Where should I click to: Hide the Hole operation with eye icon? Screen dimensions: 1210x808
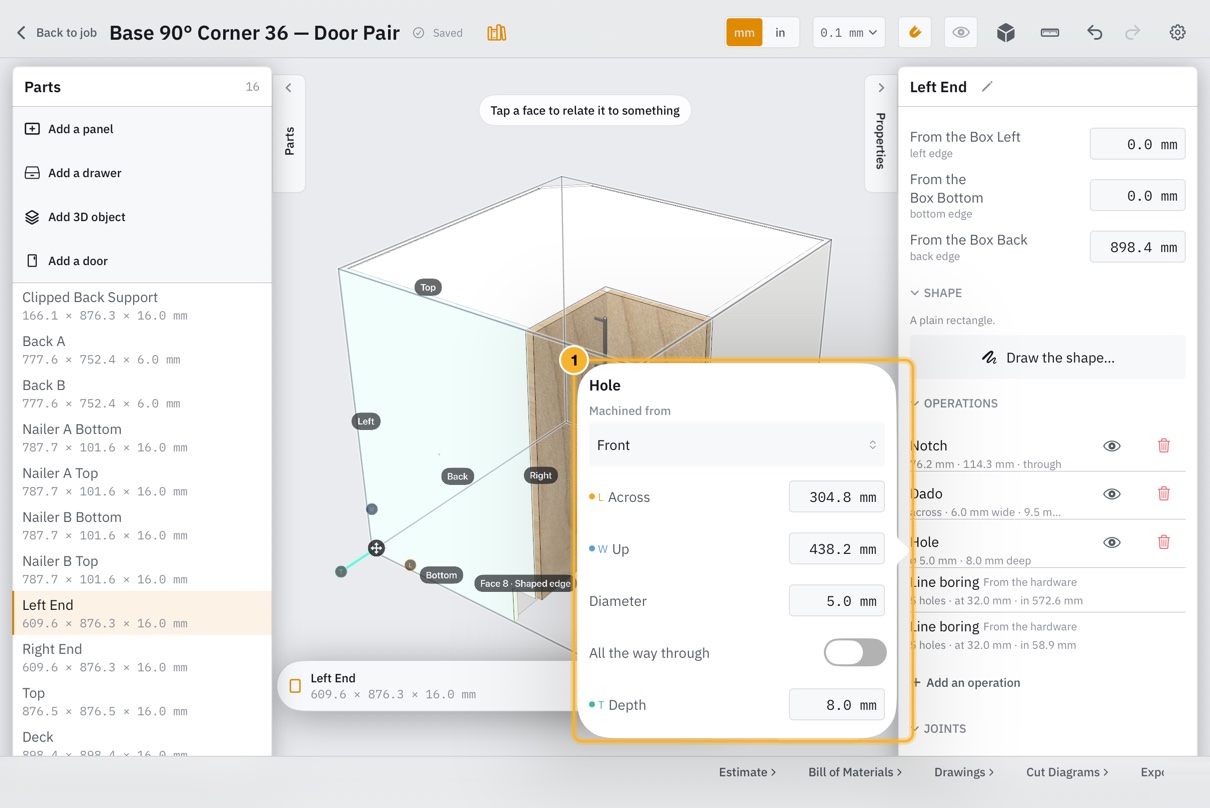(x=1112, y=542)
